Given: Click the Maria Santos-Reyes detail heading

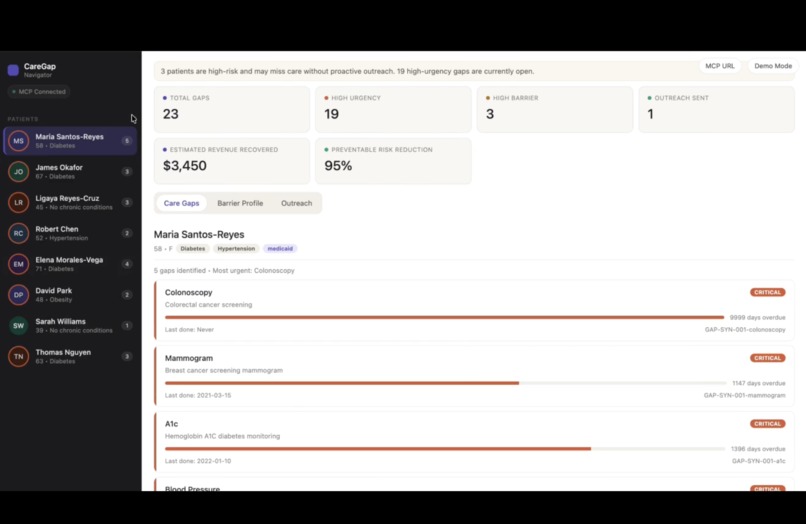Looking at the screenshot, I should pyautogui.click(x=199, y=234).
